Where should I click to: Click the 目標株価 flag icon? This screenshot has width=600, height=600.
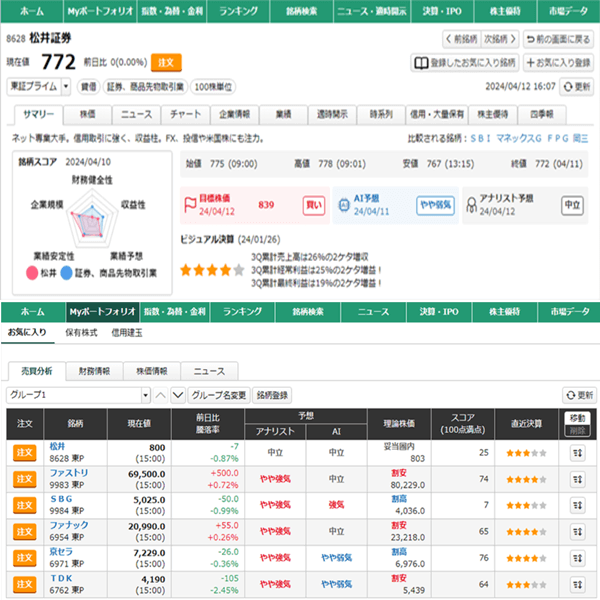[190, 205]
